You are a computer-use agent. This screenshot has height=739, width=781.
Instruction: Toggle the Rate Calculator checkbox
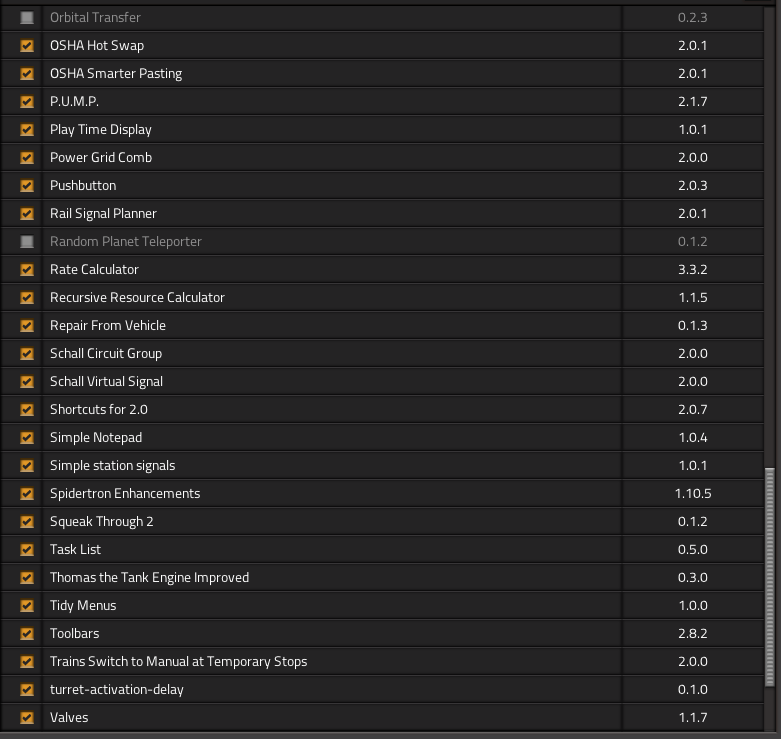point(27,269)
